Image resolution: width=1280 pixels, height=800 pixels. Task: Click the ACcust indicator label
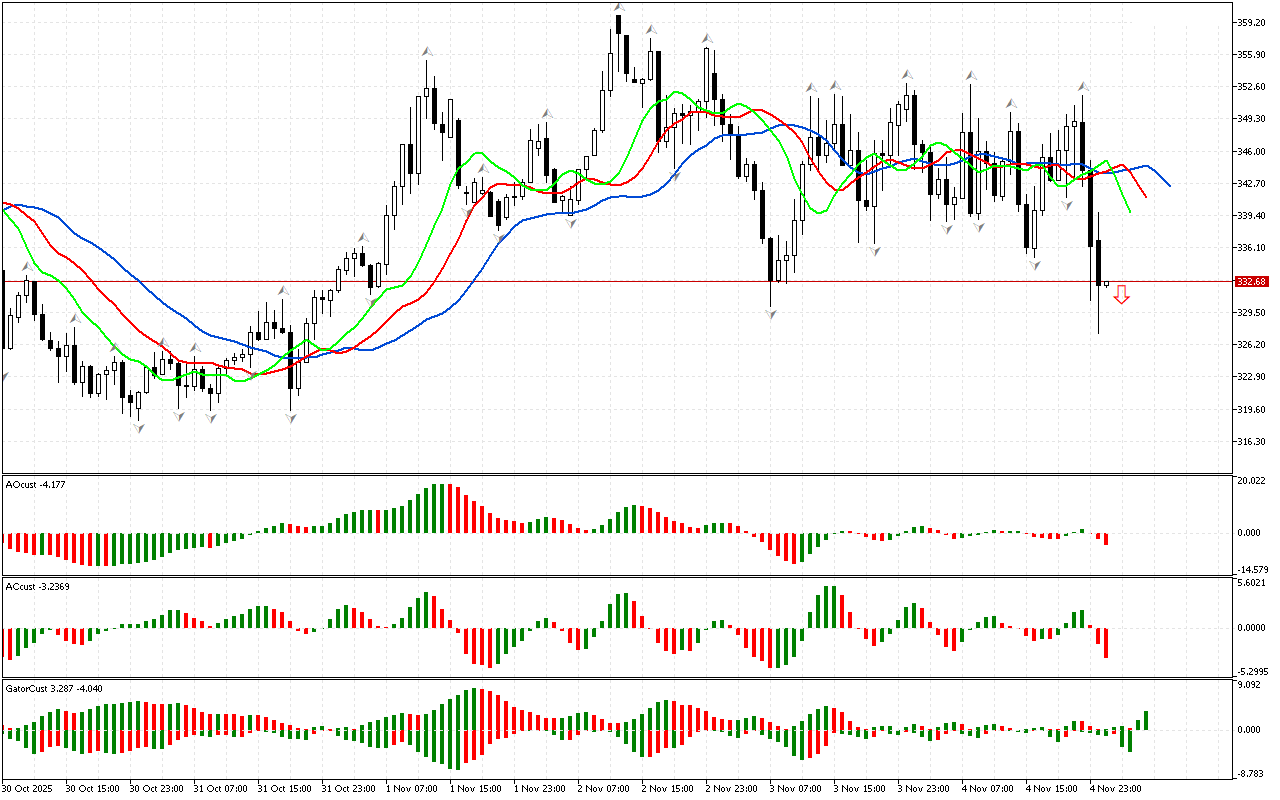tap(36, 586)
